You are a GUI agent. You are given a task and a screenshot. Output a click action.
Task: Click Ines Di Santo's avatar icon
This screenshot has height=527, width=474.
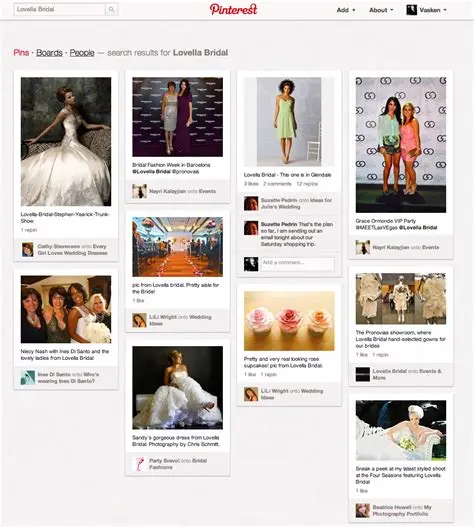28,377
